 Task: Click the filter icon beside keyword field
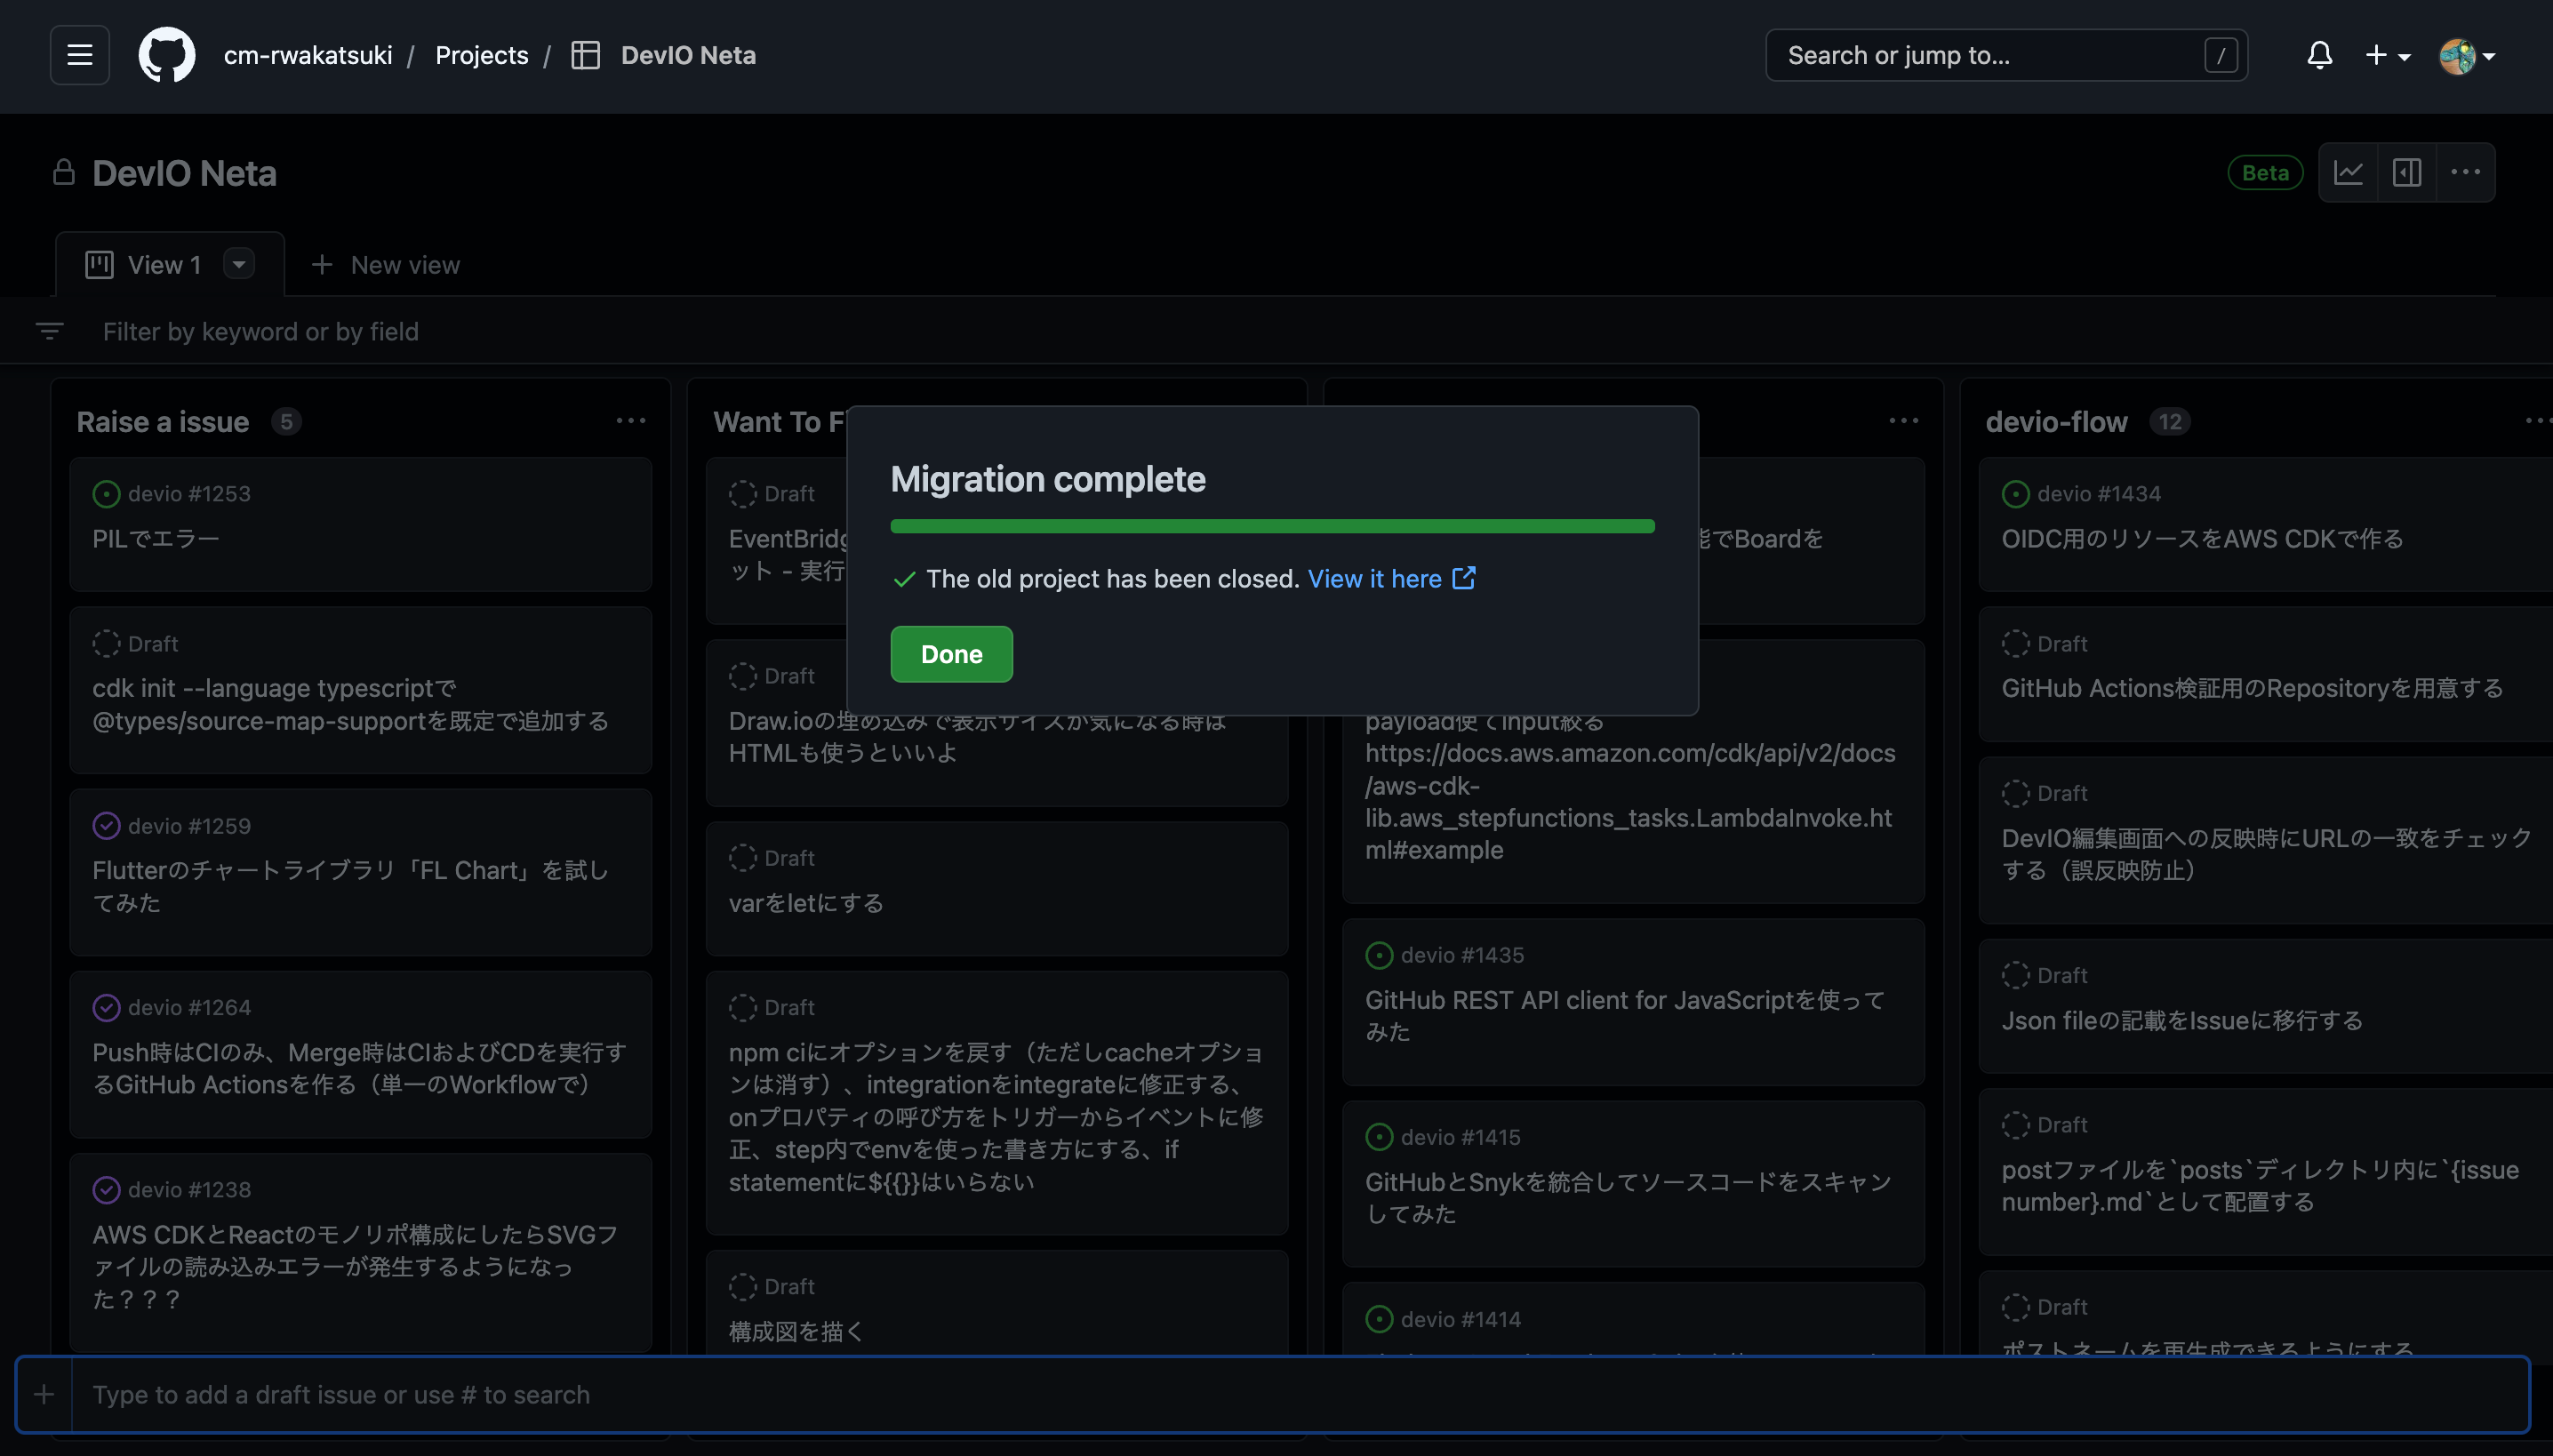[49, 331]
